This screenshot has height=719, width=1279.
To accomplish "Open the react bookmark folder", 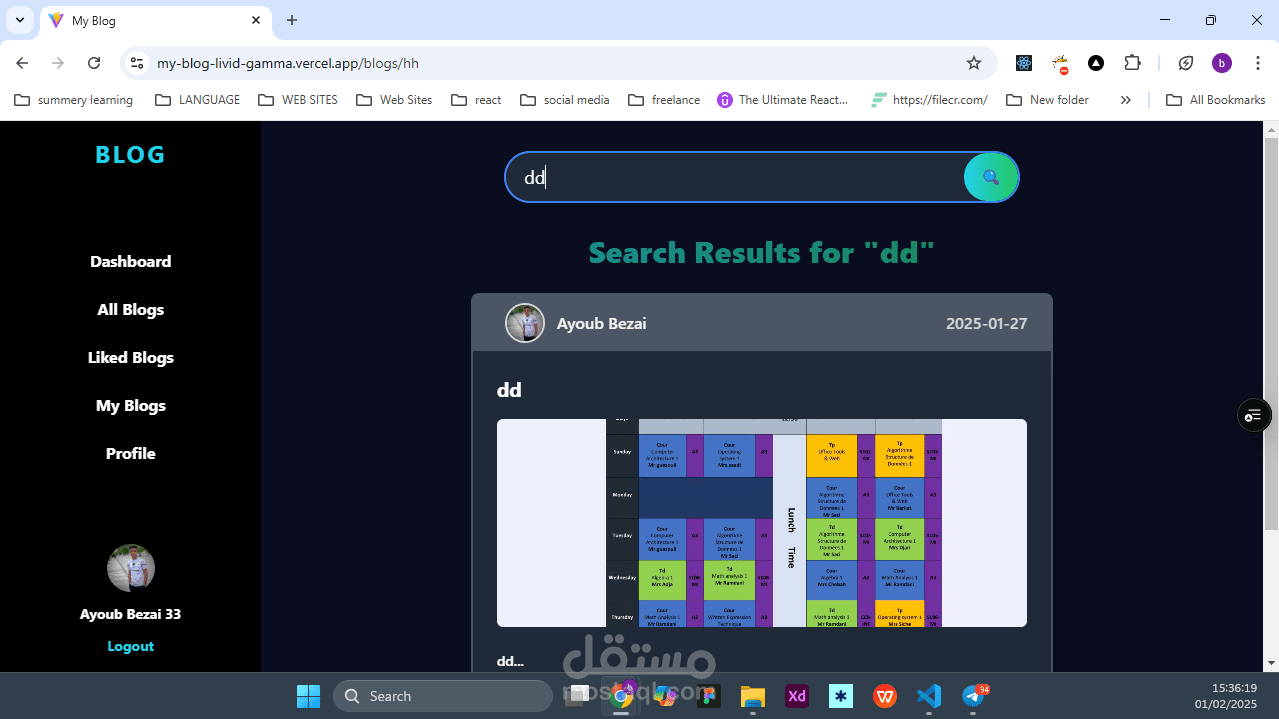I will [x=476, y=100].
